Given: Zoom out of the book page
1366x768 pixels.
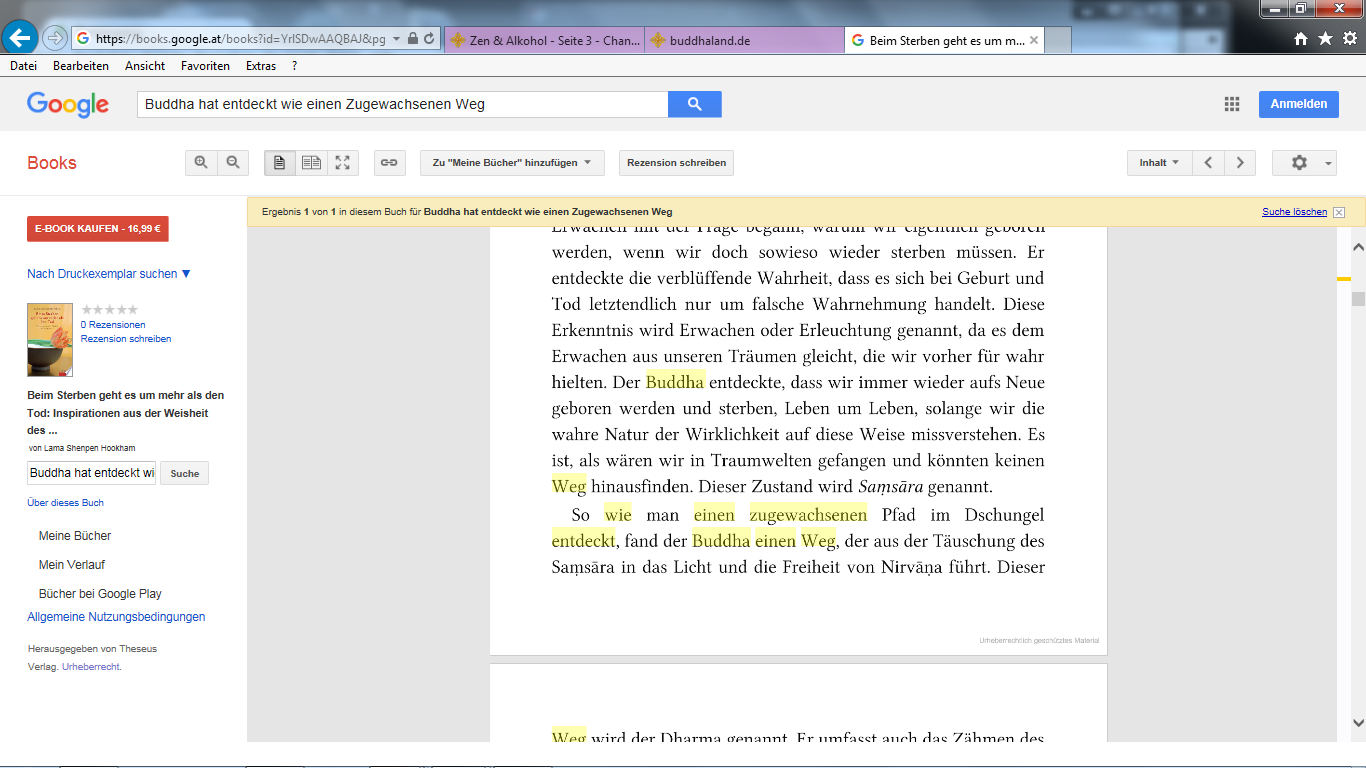Looking at the screenshot, I should (x=233, y=162).
